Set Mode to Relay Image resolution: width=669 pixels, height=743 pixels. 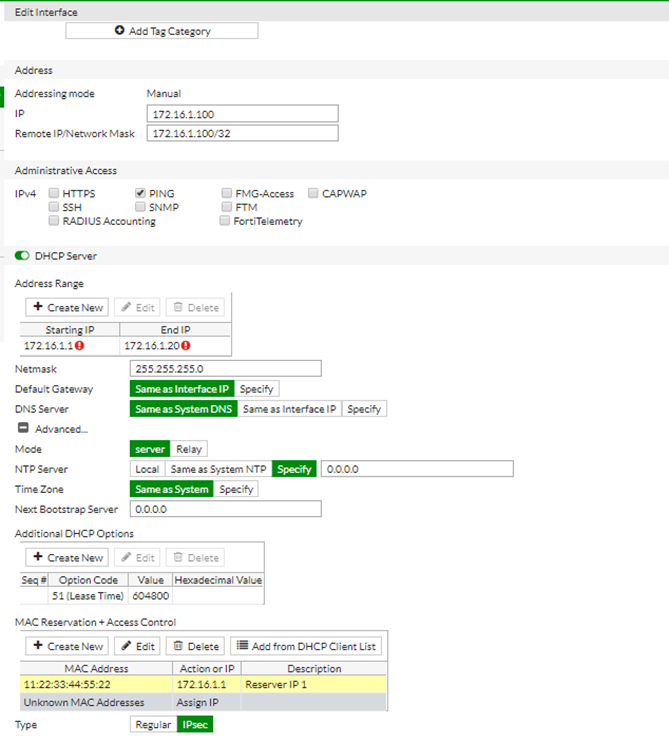189,449
